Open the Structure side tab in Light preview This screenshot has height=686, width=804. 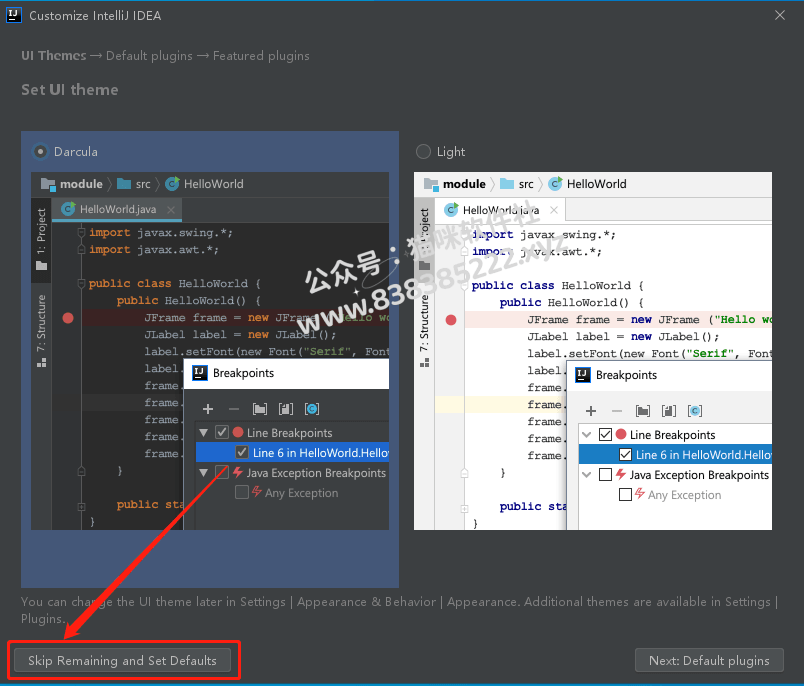424,331
